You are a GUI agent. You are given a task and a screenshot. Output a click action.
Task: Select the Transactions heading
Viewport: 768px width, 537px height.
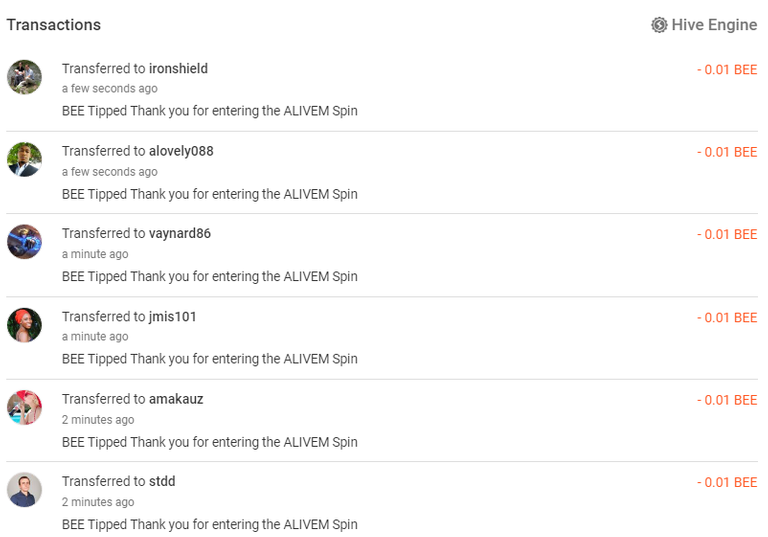[x=53, y=24]
